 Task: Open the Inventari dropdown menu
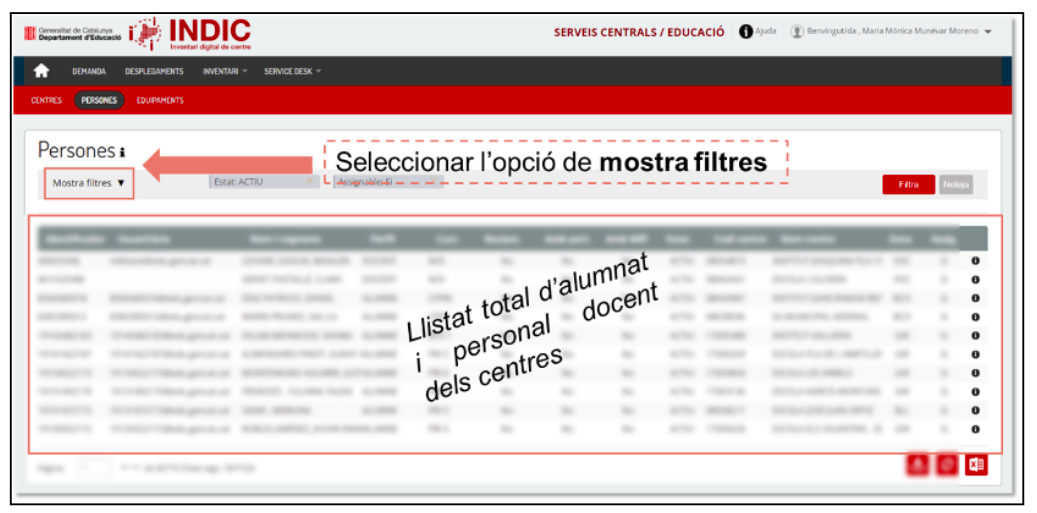tap(225, 71)
